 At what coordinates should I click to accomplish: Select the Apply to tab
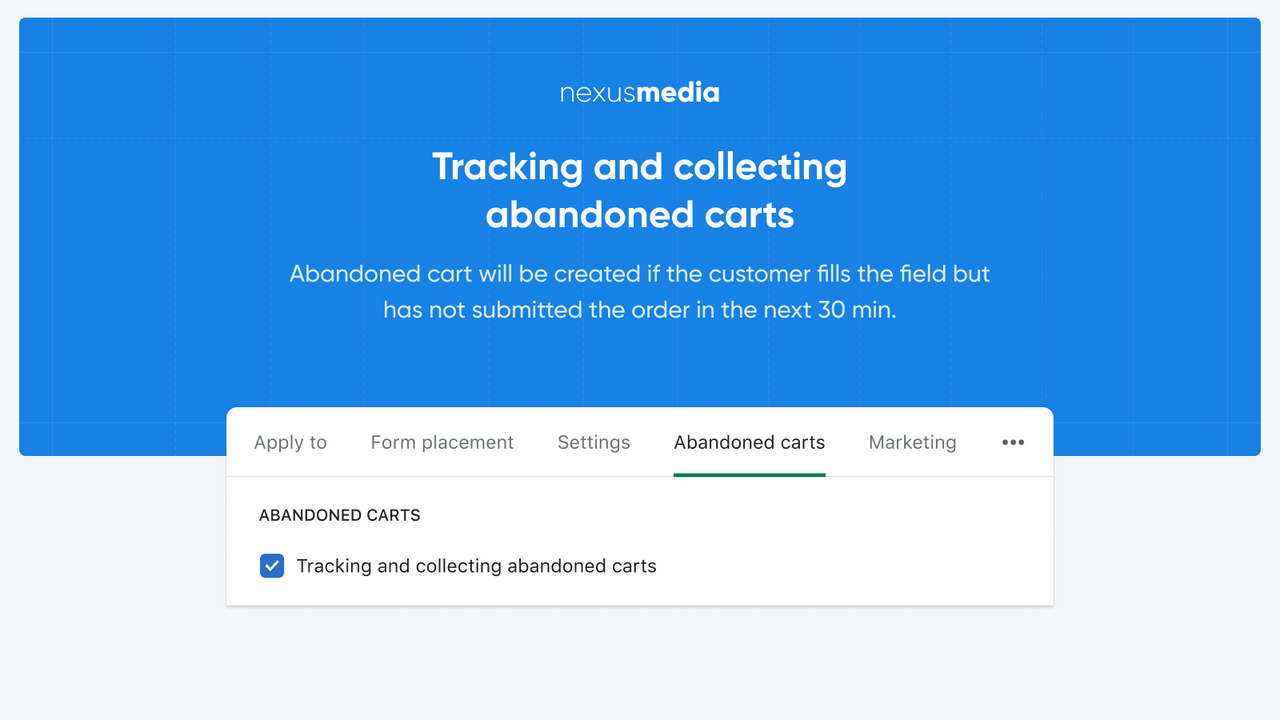[290, 442]
